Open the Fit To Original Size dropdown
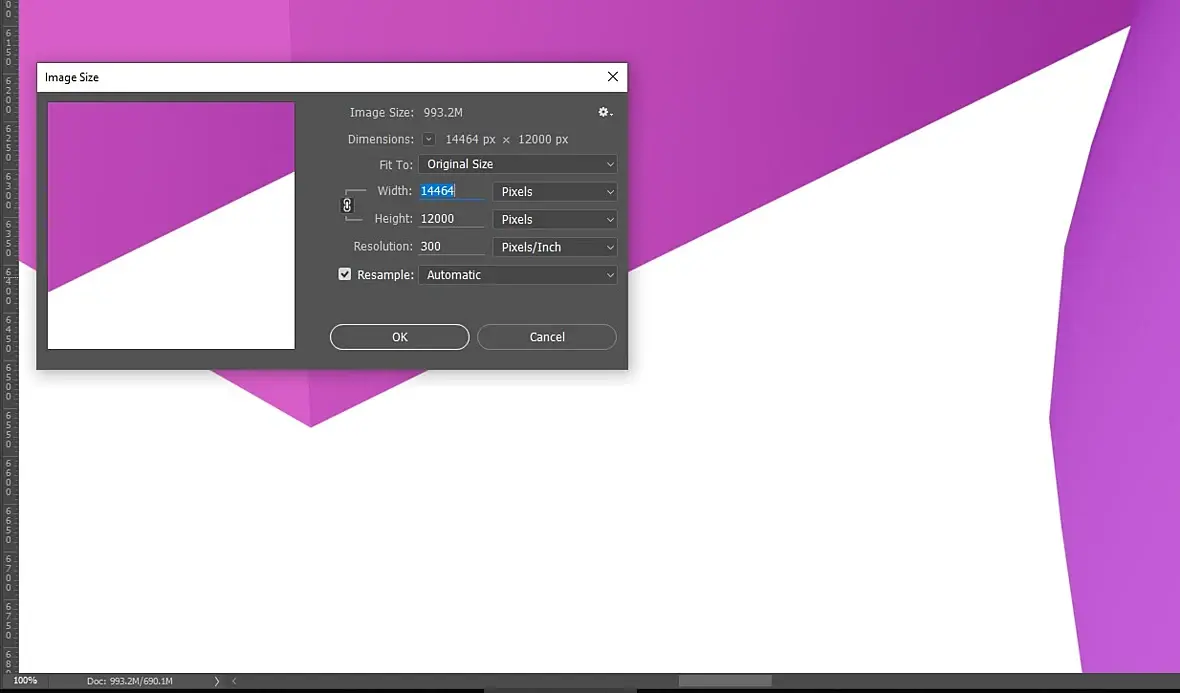The image size is (1180, 693). (518, 164)
